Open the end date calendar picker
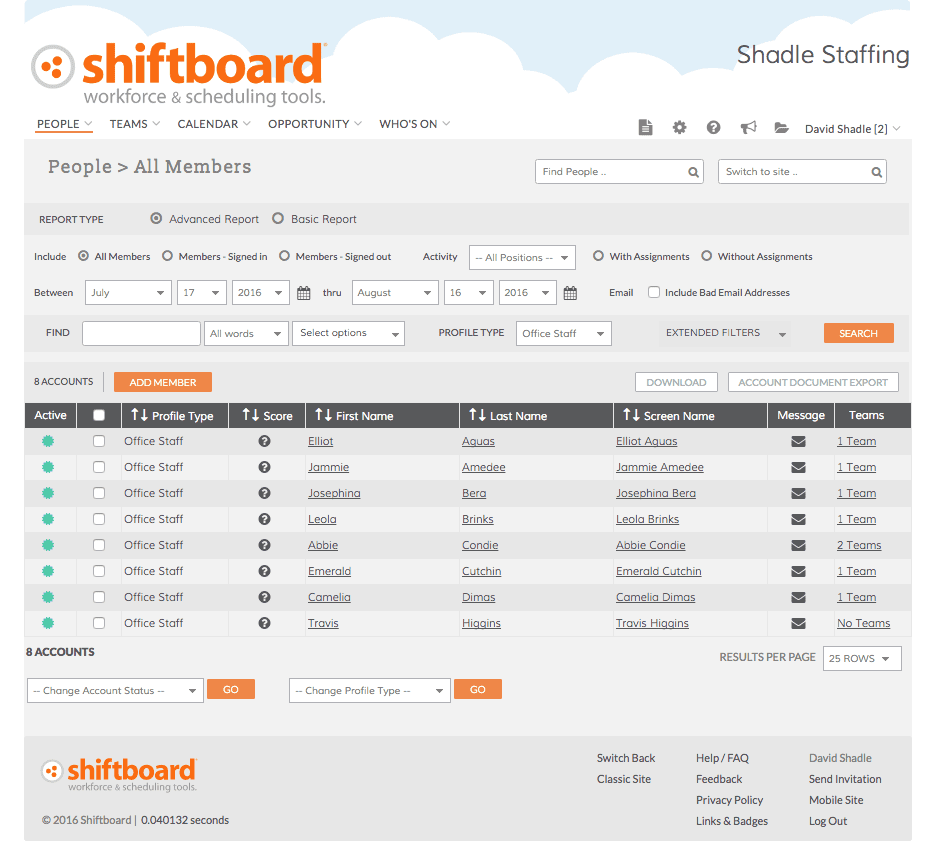Screen dimensions: 937x859 (x=570, y=293)
